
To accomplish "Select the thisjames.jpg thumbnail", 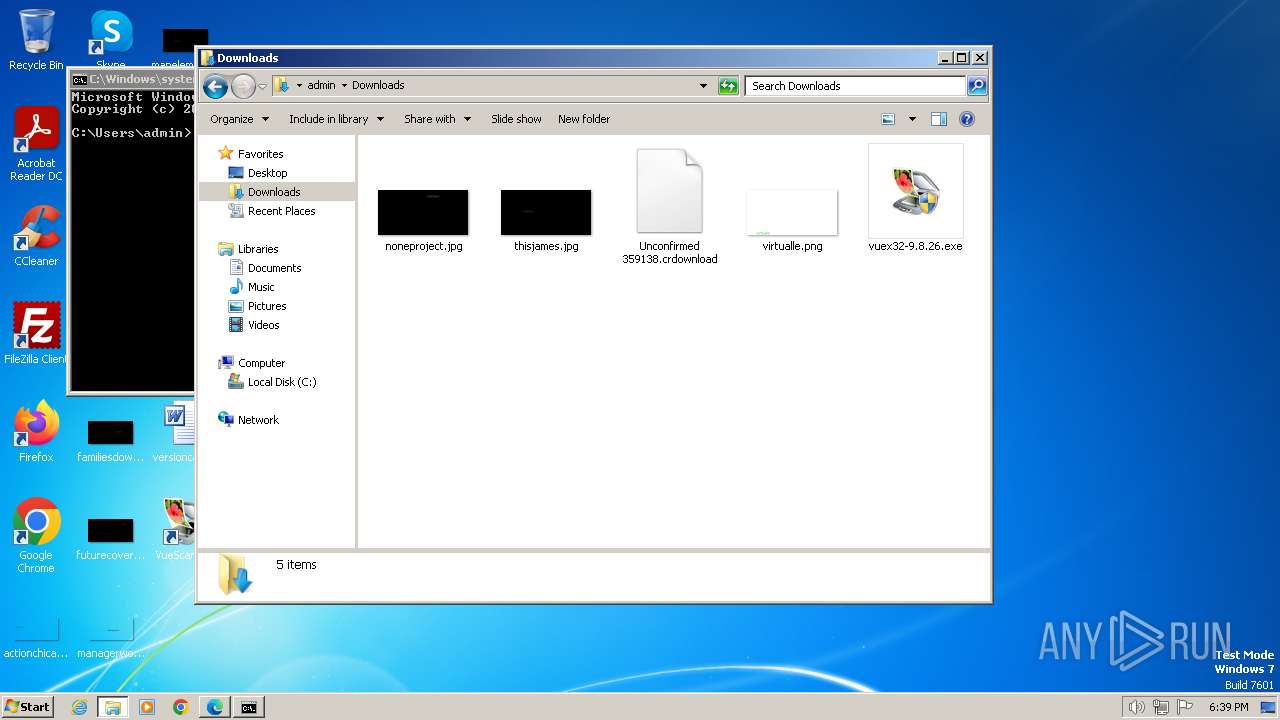I will 546,212.
